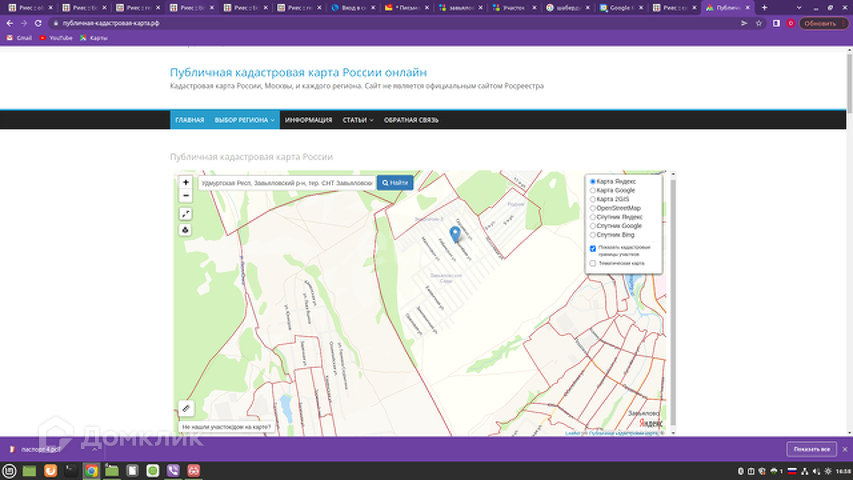Zoom in the map with plus button
The width and height of the screenshot is (853, 480).
point(186,183)
